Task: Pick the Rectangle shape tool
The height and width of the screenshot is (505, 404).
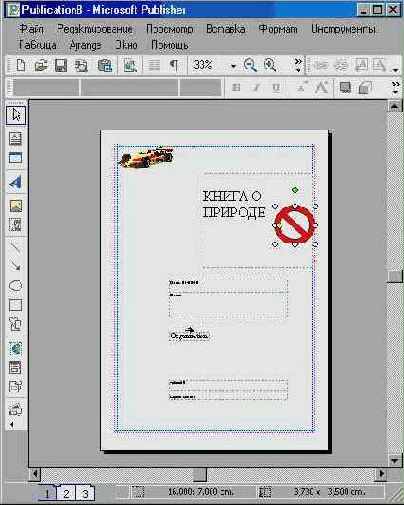Action: [15, 305]
